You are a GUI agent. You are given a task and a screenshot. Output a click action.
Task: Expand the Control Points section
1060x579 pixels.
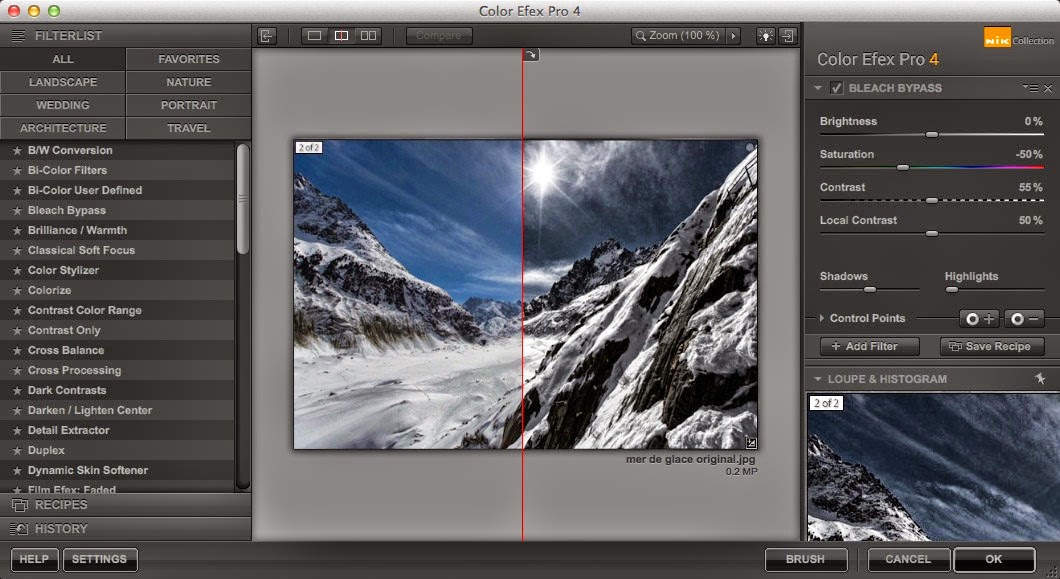pyautogui.click(x=821, y=318)
